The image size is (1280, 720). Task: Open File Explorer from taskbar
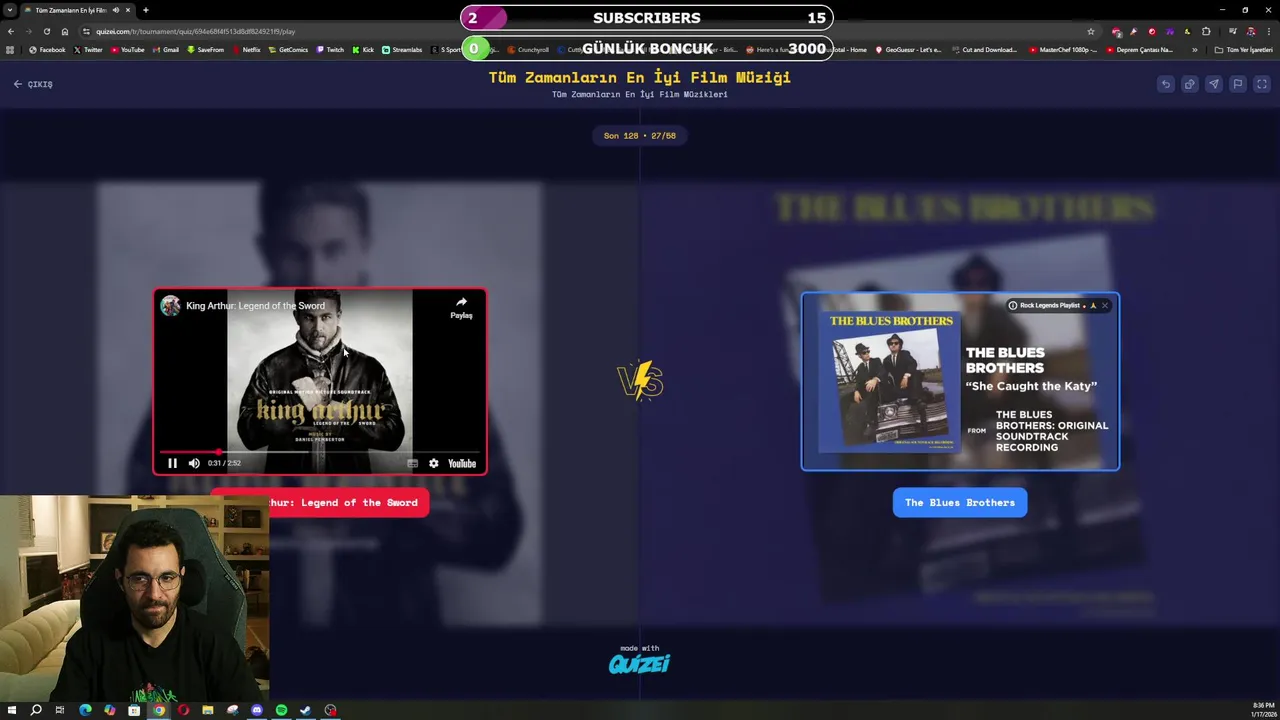click(x=208, y=710)
